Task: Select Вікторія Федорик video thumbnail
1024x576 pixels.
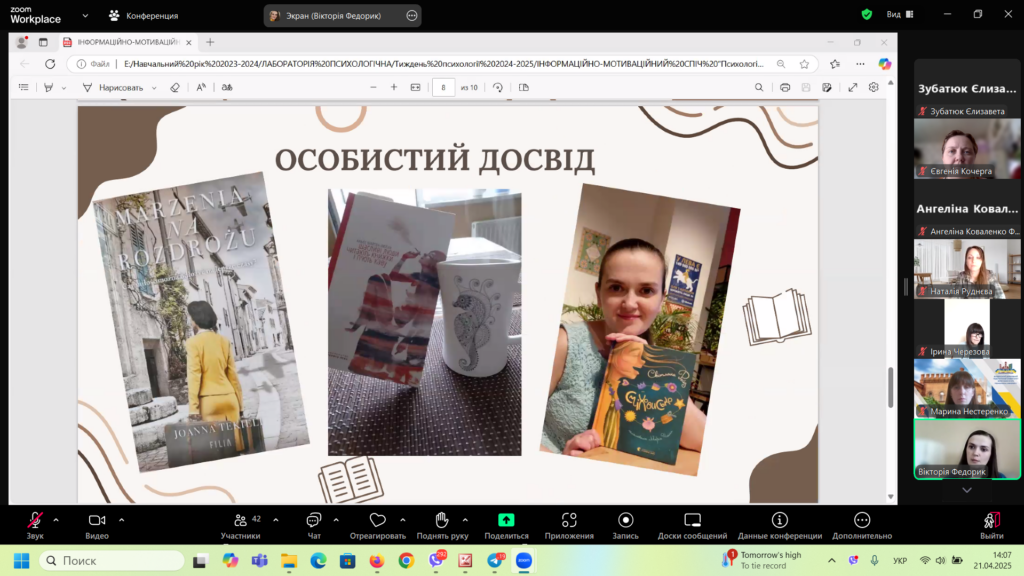Action: click(x=967, y=449)
